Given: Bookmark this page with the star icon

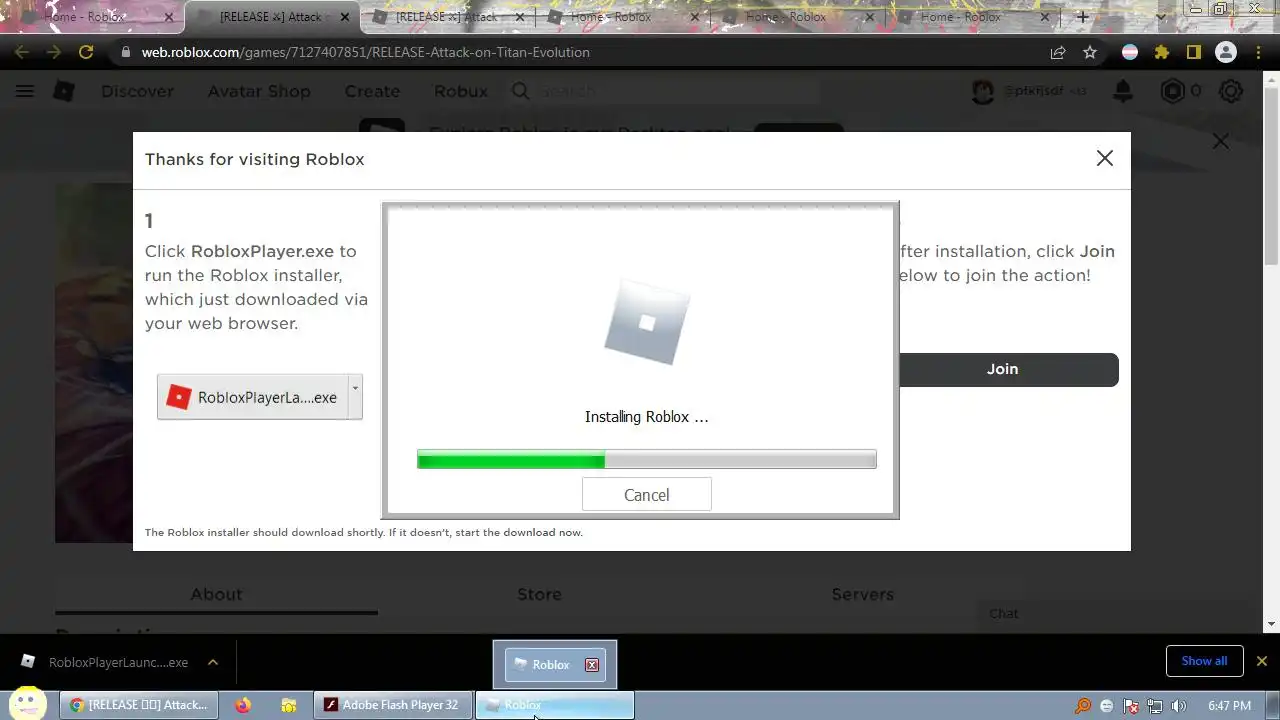Looking at the screenshot, I should [x=1090, y=52].
